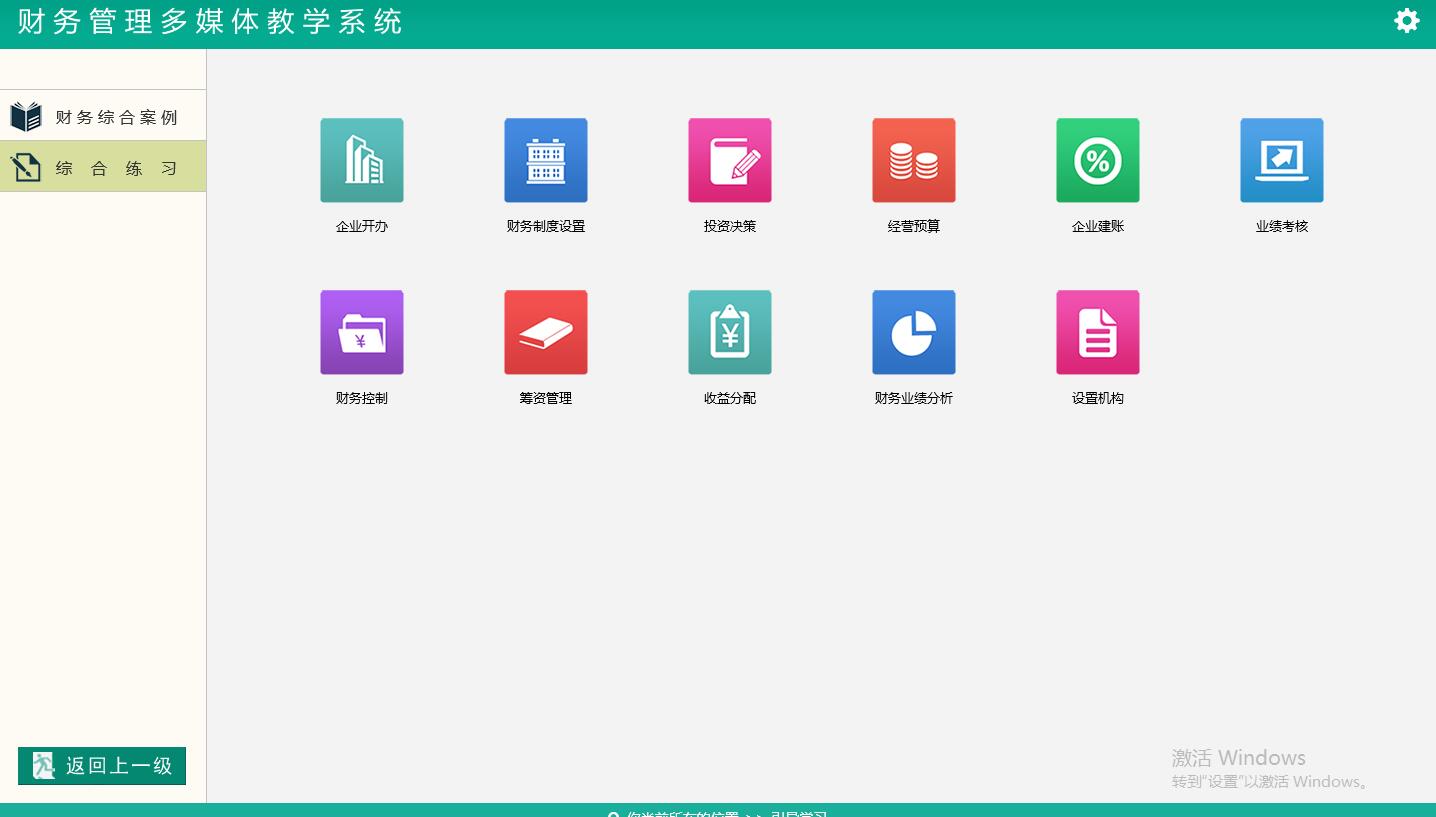Click the 财务制度设置 building icon

[x=545, y=160]
